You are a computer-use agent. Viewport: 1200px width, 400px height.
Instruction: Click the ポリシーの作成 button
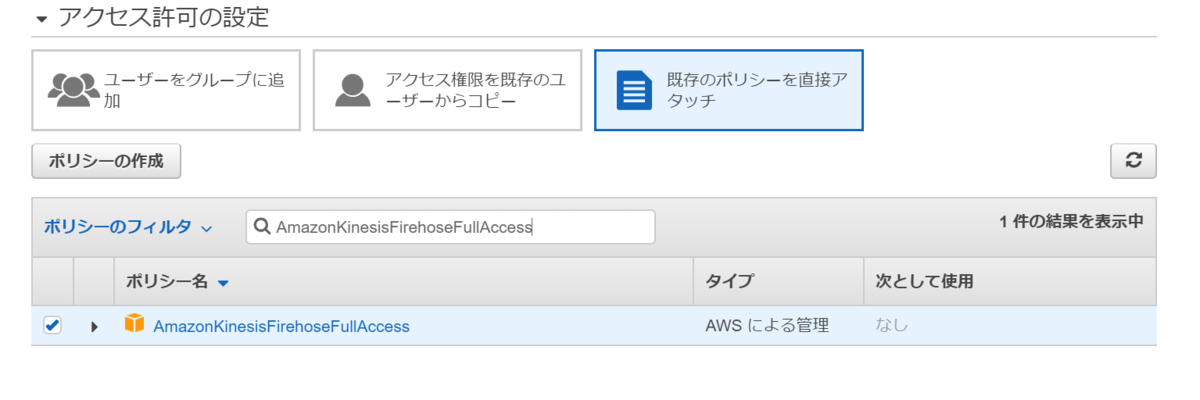[106, 161]
